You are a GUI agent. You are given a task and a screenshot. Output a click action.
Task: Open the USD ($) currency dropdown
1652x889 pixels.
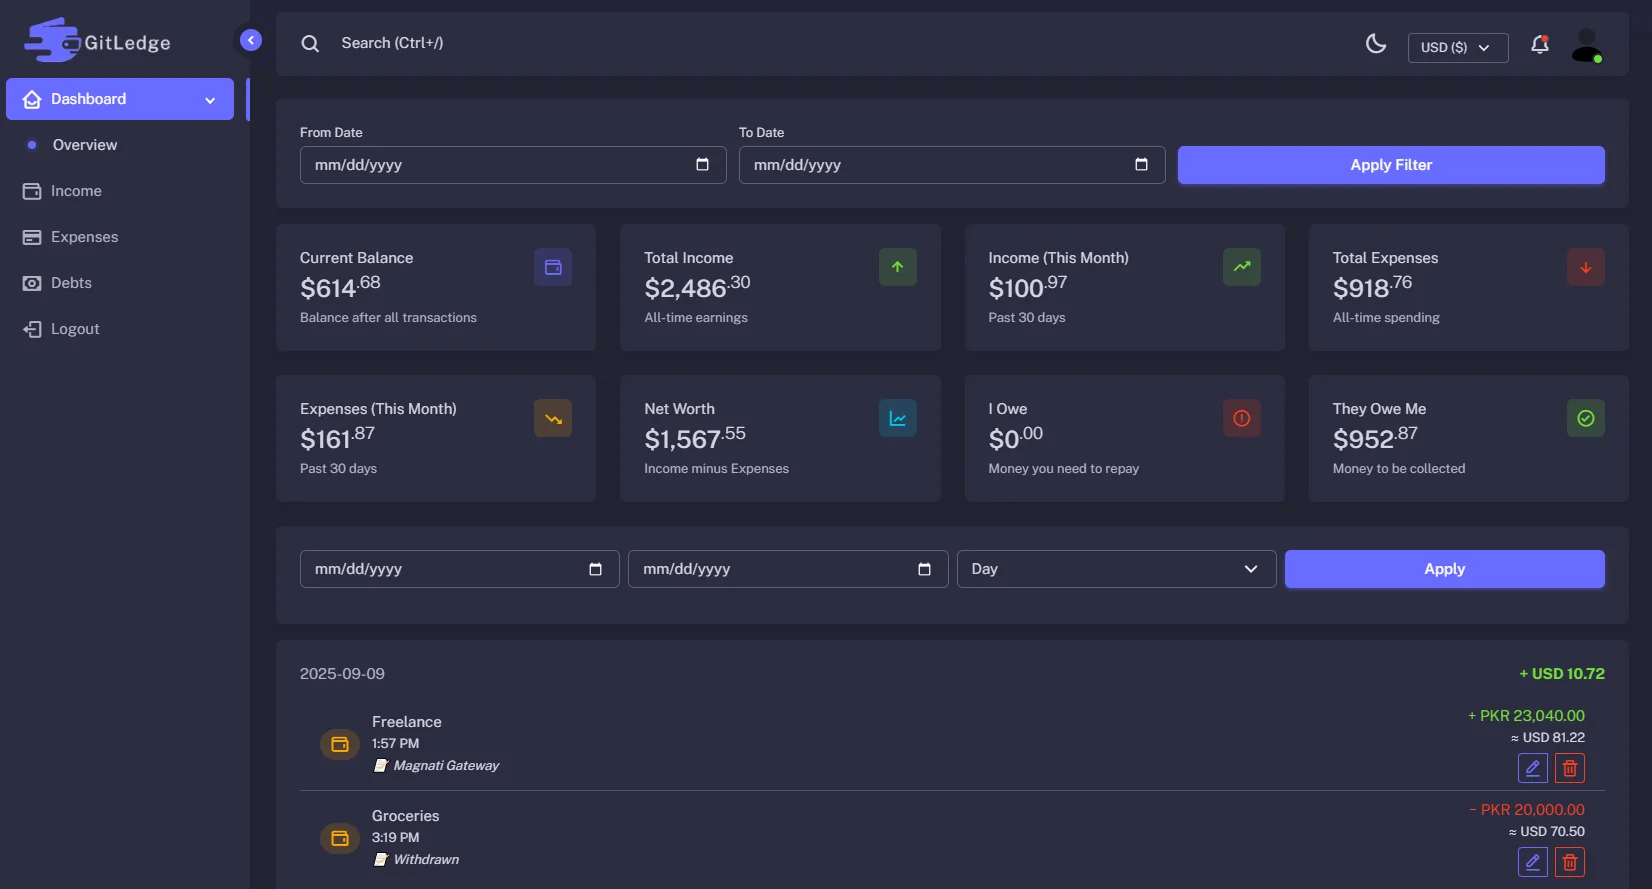pyautogui.click(x=1457, y=48)
